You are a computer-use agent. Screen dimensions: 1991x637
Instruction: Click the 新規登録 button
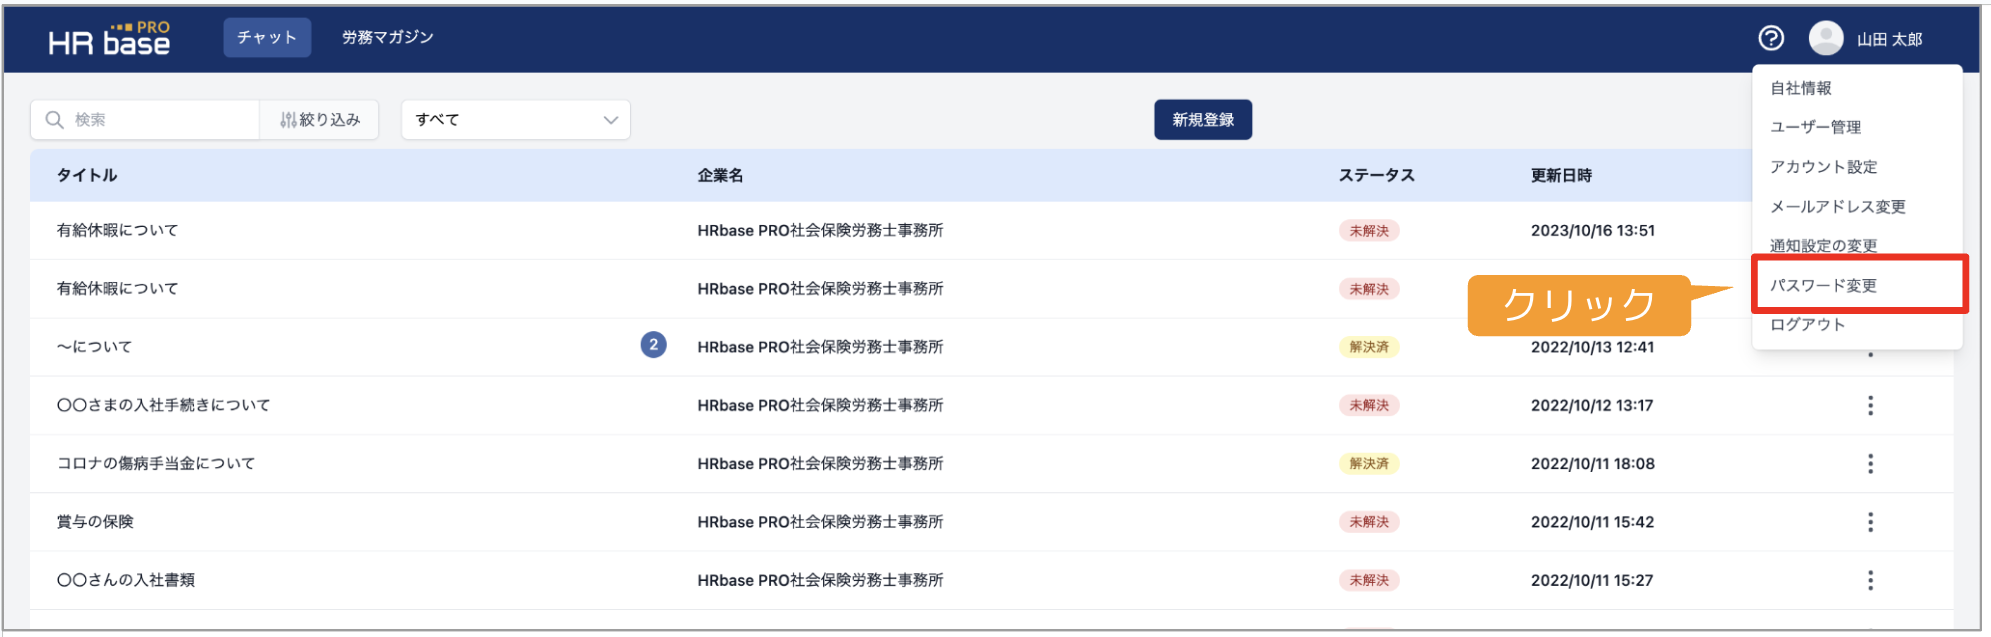(1203, 120)
